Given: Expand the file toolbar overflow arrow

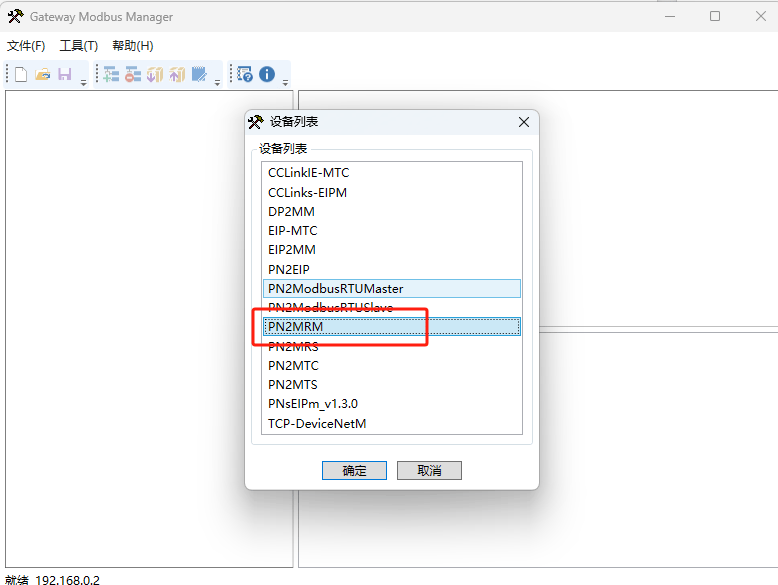Looking at the screenshot, I should tap(83, 83).
